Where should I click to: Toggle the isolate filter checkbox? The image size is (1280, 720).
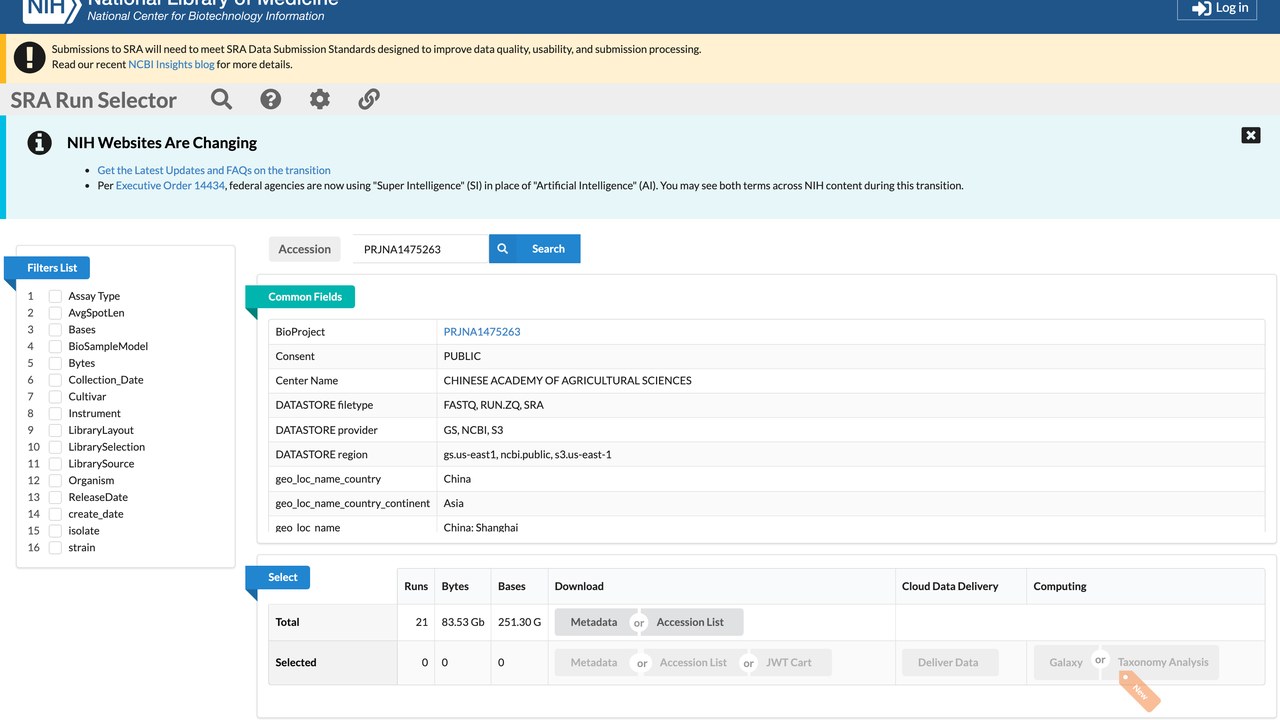(56, 531)
